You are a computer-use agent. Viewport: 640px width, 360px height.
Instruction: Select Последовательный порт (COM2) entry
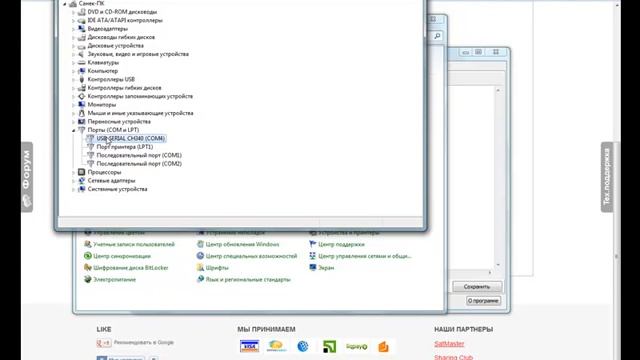pos(139,164)
